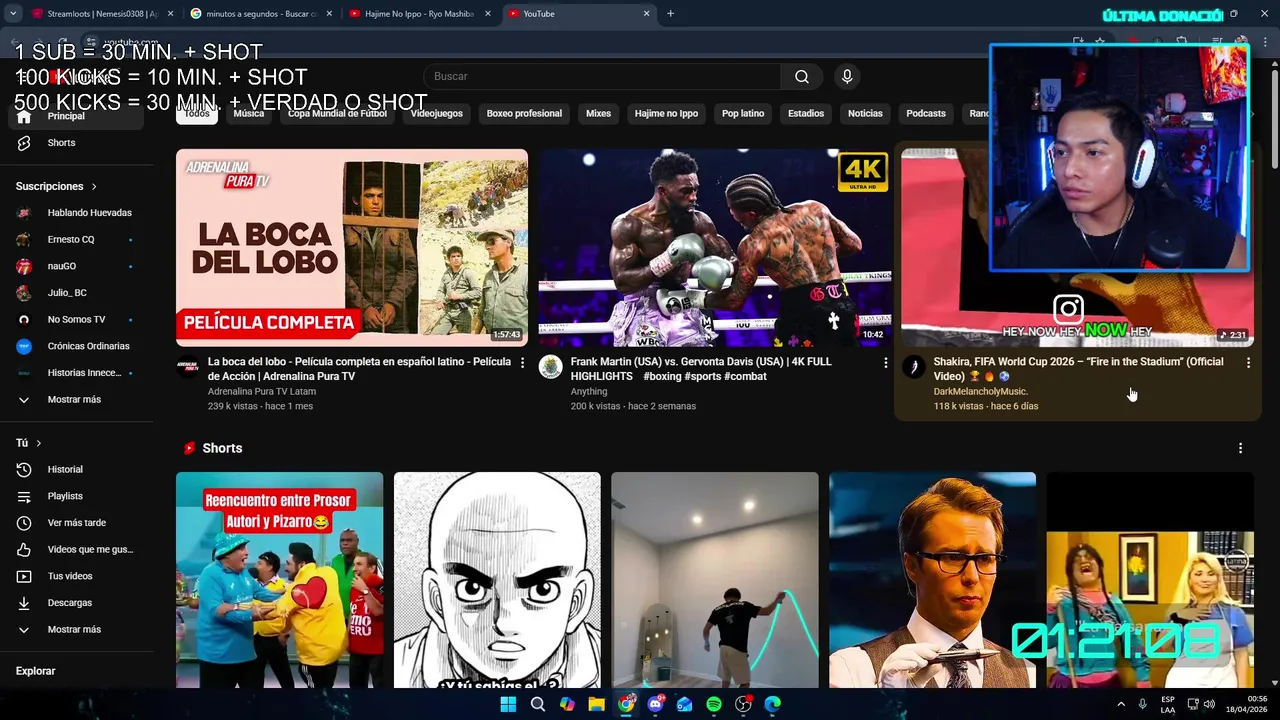
Task: Open Playlists in the sidebar
Action: tap(76, 496)
